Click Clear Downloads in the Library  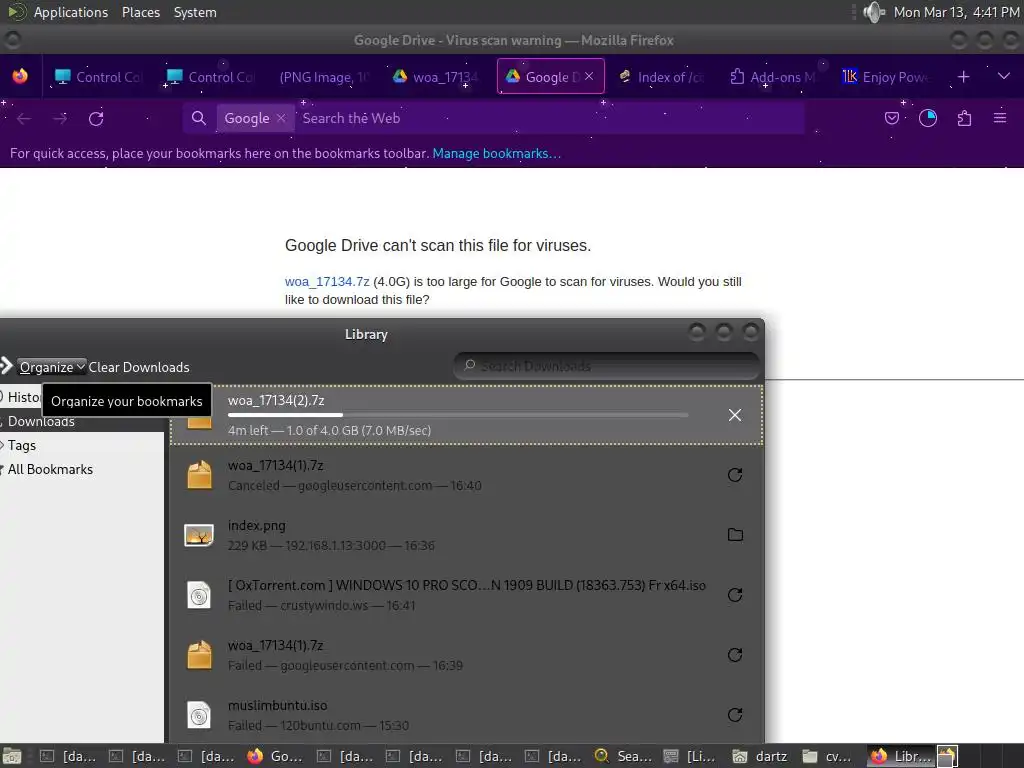click(x=138, y=367)
